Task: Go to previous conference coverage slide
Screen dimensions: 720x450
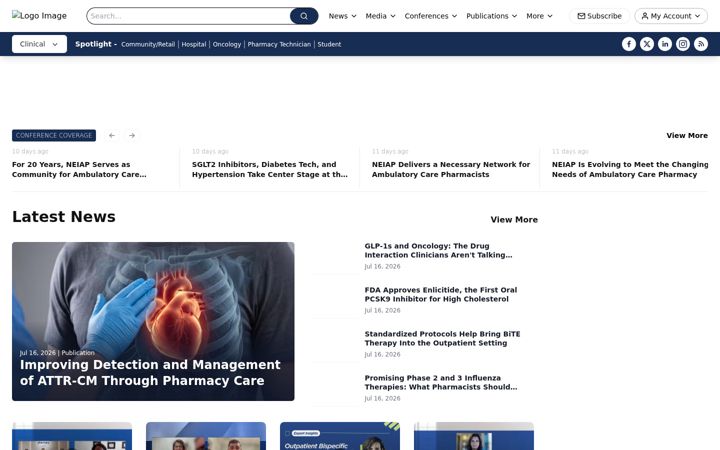Action: [x=112, y=135]
